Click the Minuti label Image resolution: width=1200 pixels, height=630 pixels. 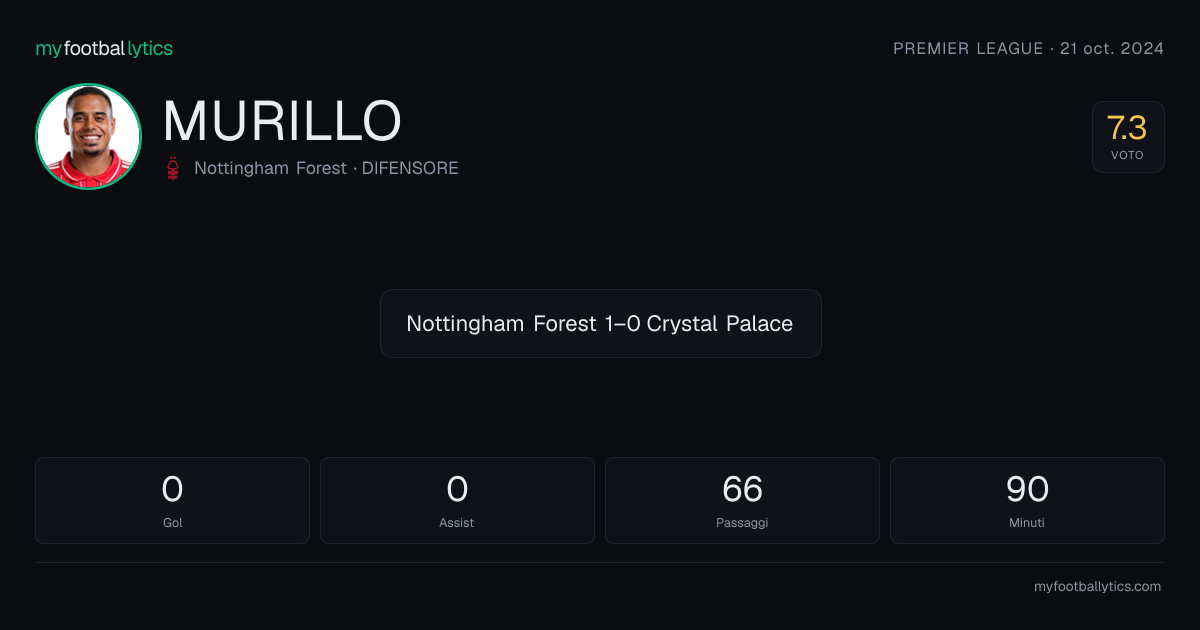[x=1027, y=522]
